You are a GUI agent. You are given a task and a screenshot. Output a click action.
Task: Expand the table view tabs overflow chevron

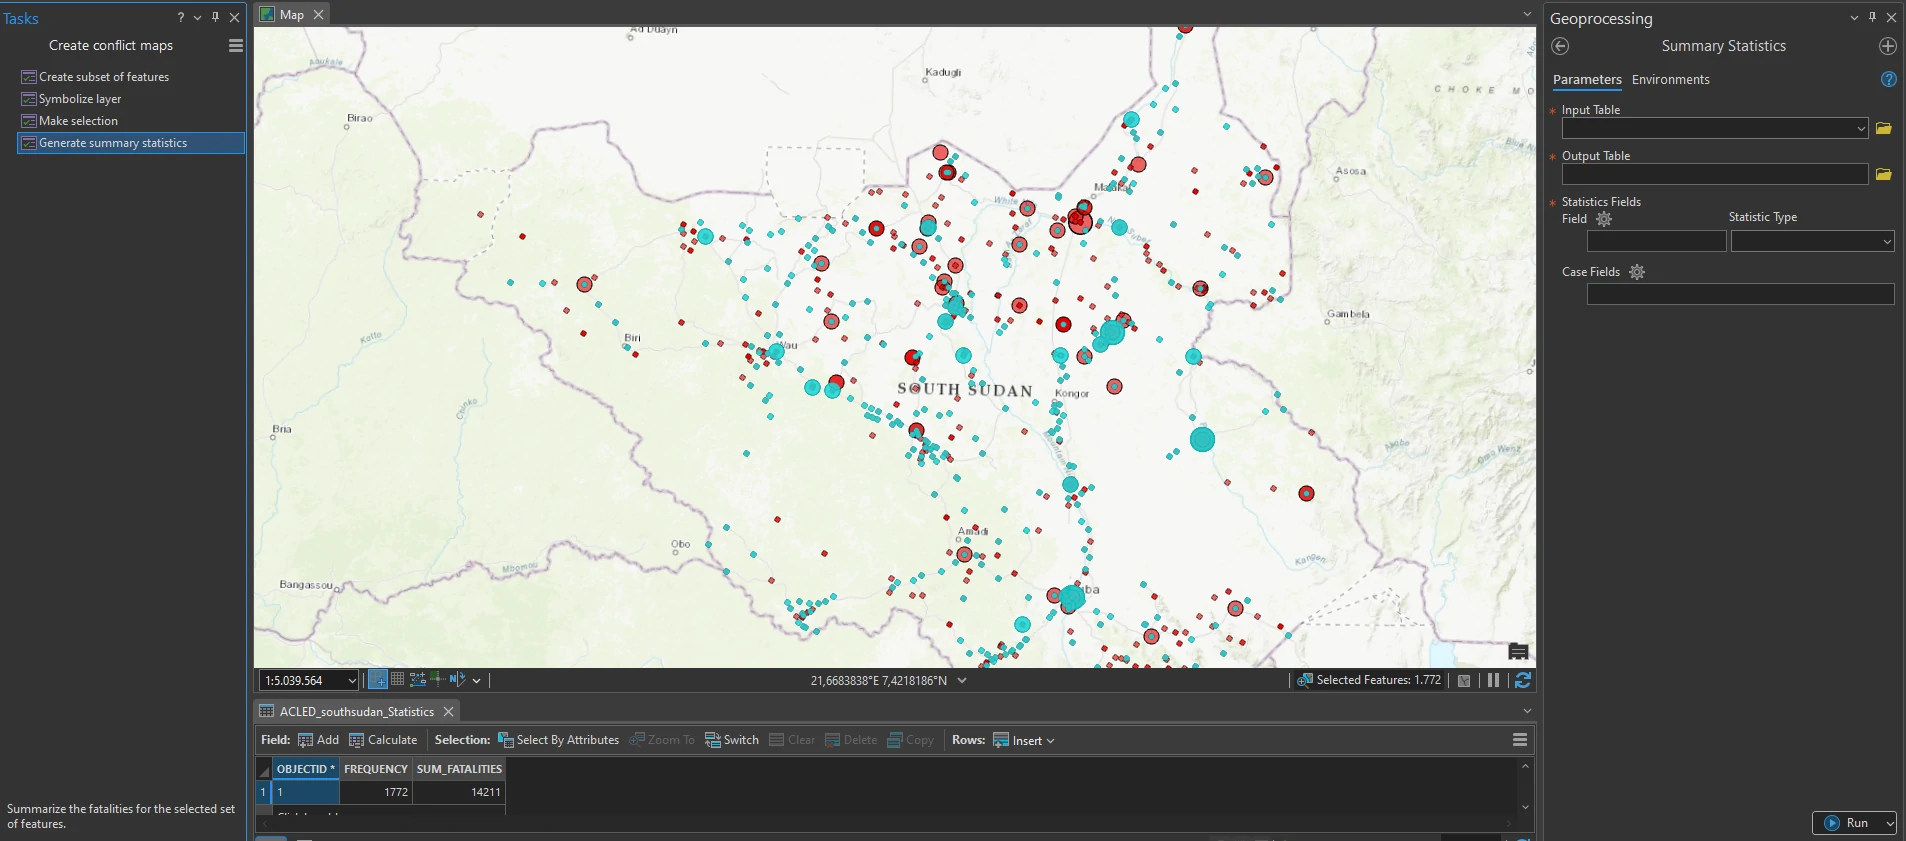(1527, 711)
